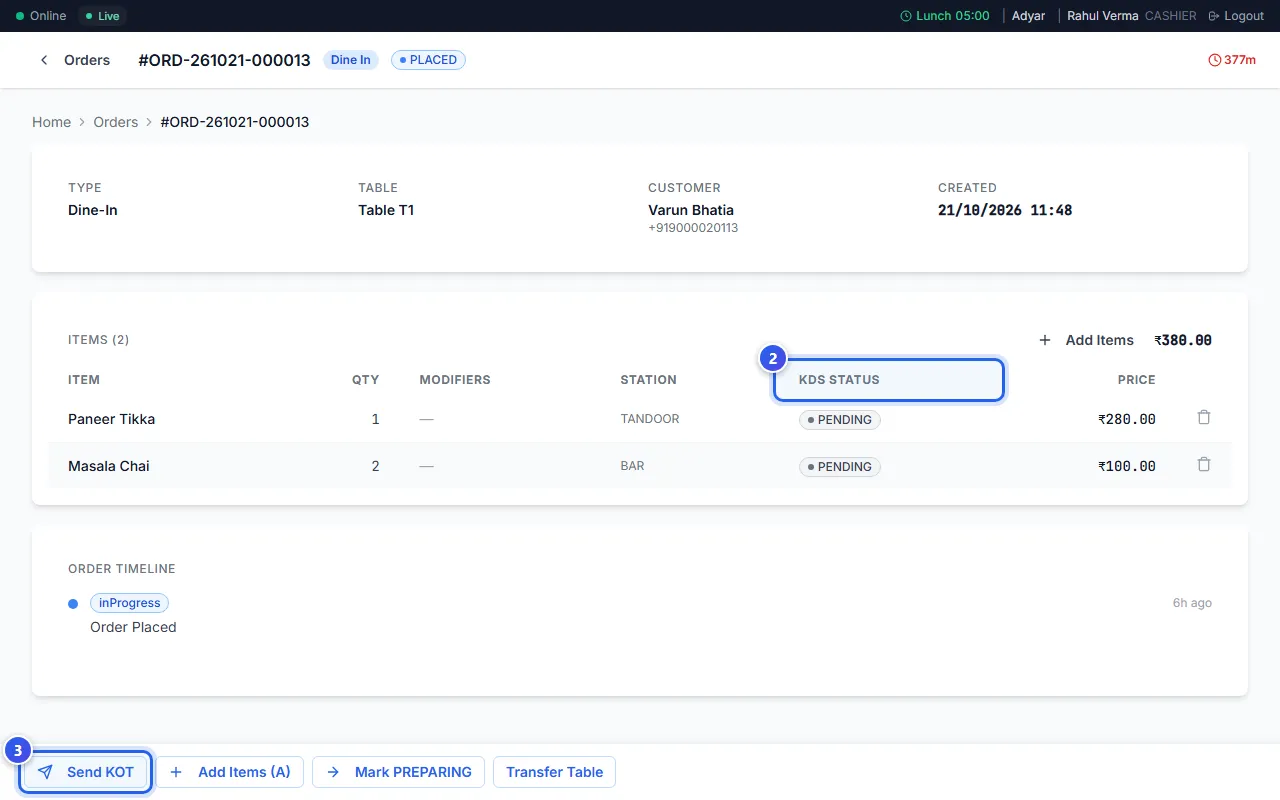Screen dimensions: 1280x800
Task: Click the paper plane icon on Send KOT
Action: (x=45, y=772)
